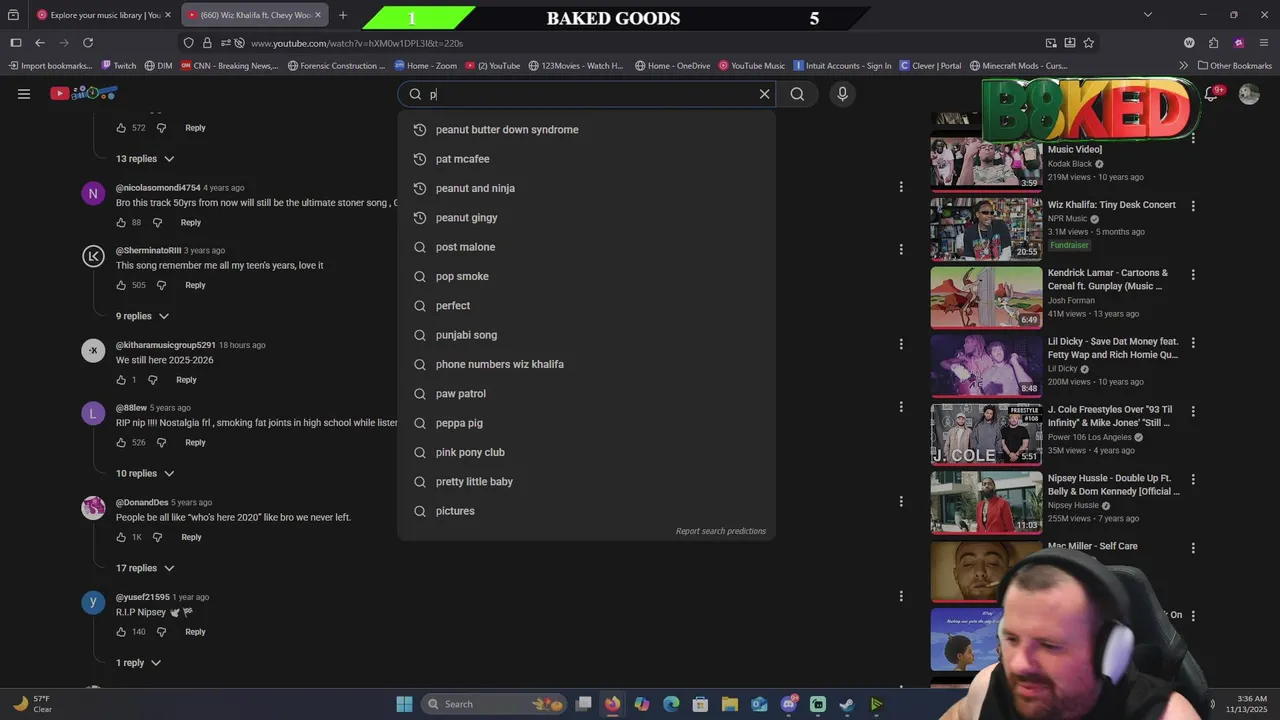This screenshot has width=1280, height=720.
Task: Click the browser extensions puzzle icon
Action: 1213,43
